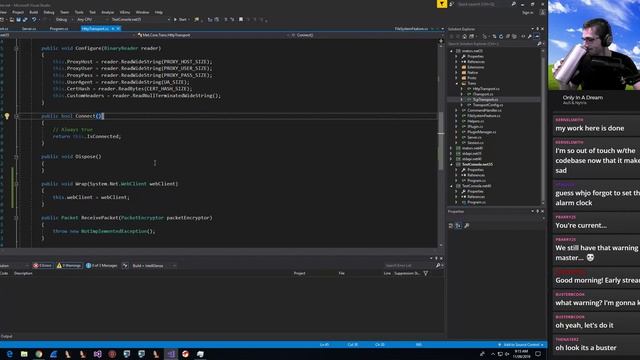The width and height of the screenshot is (640, 360).
Task: Open the Tools menu
Action: (79, 12)
